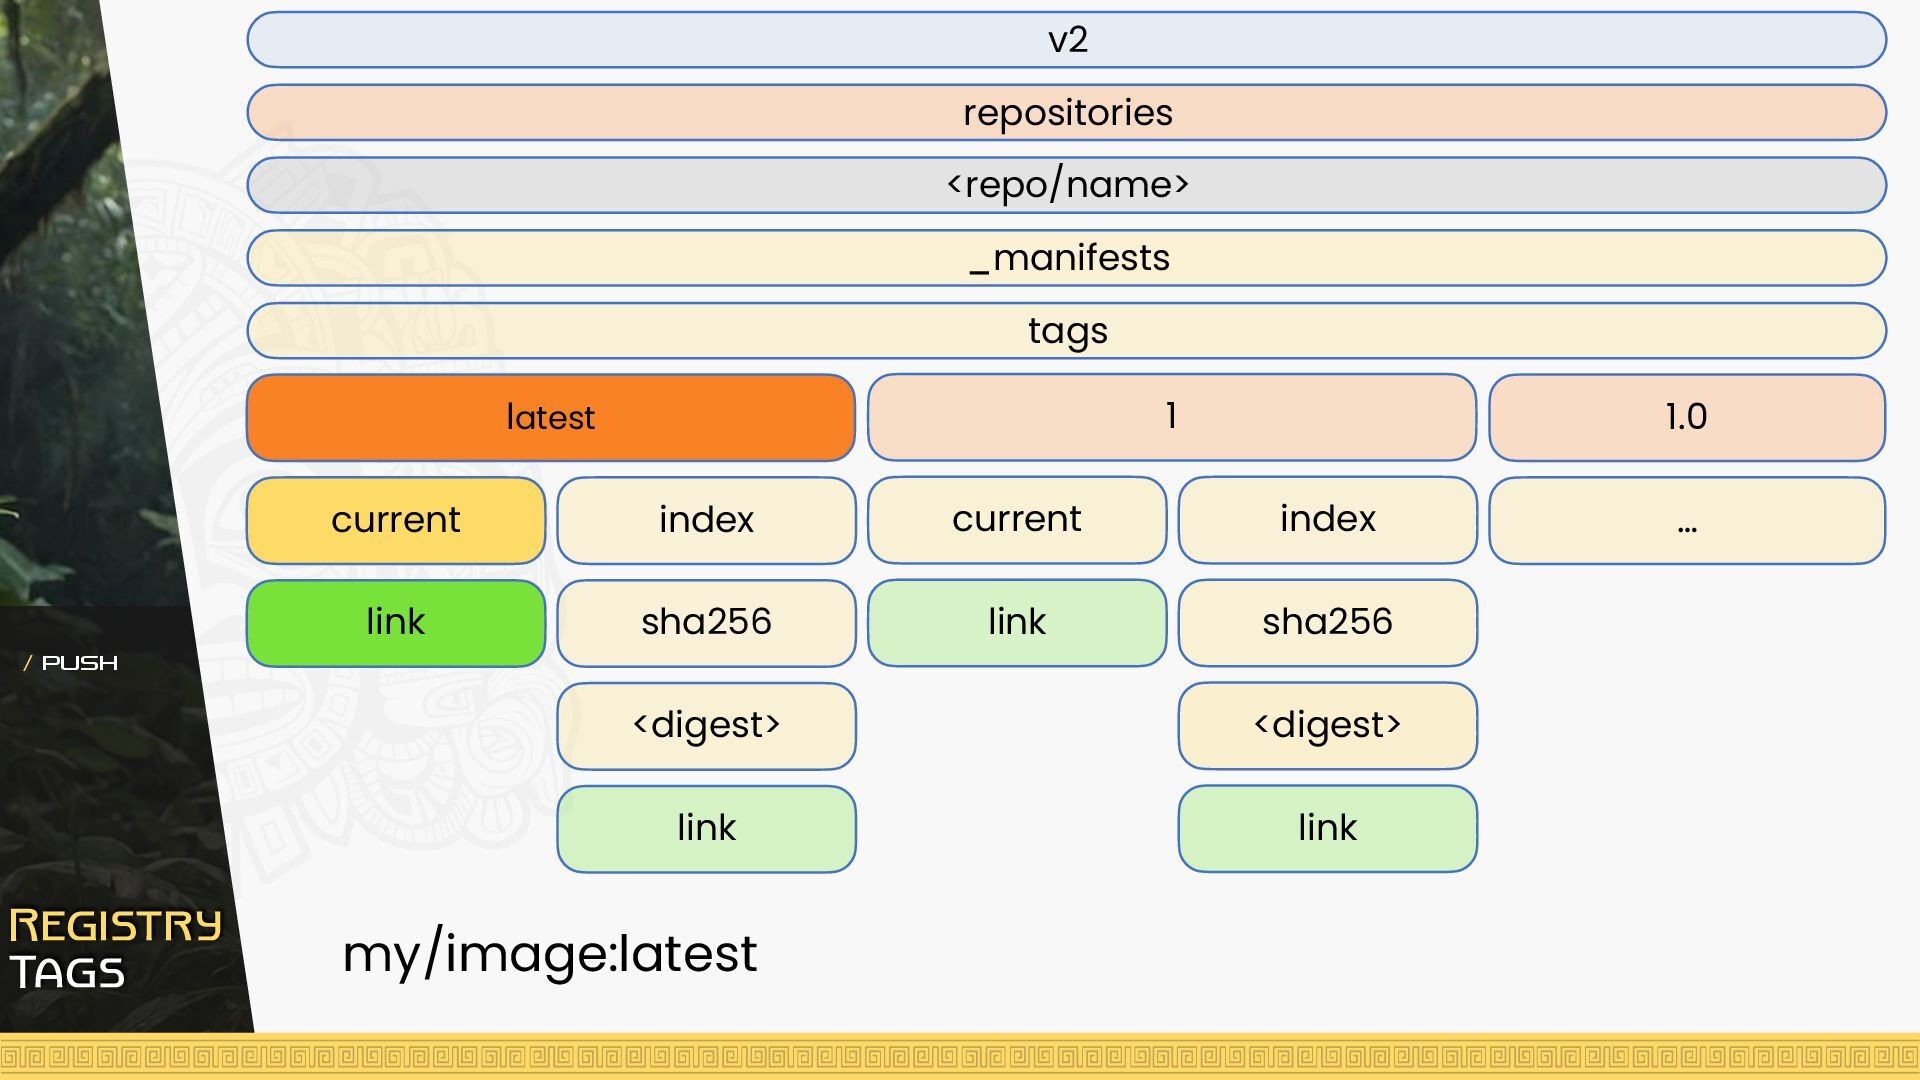Select the _manifests directory bar
Screen dimensions: 1920x1080
tap(1066, 258)
